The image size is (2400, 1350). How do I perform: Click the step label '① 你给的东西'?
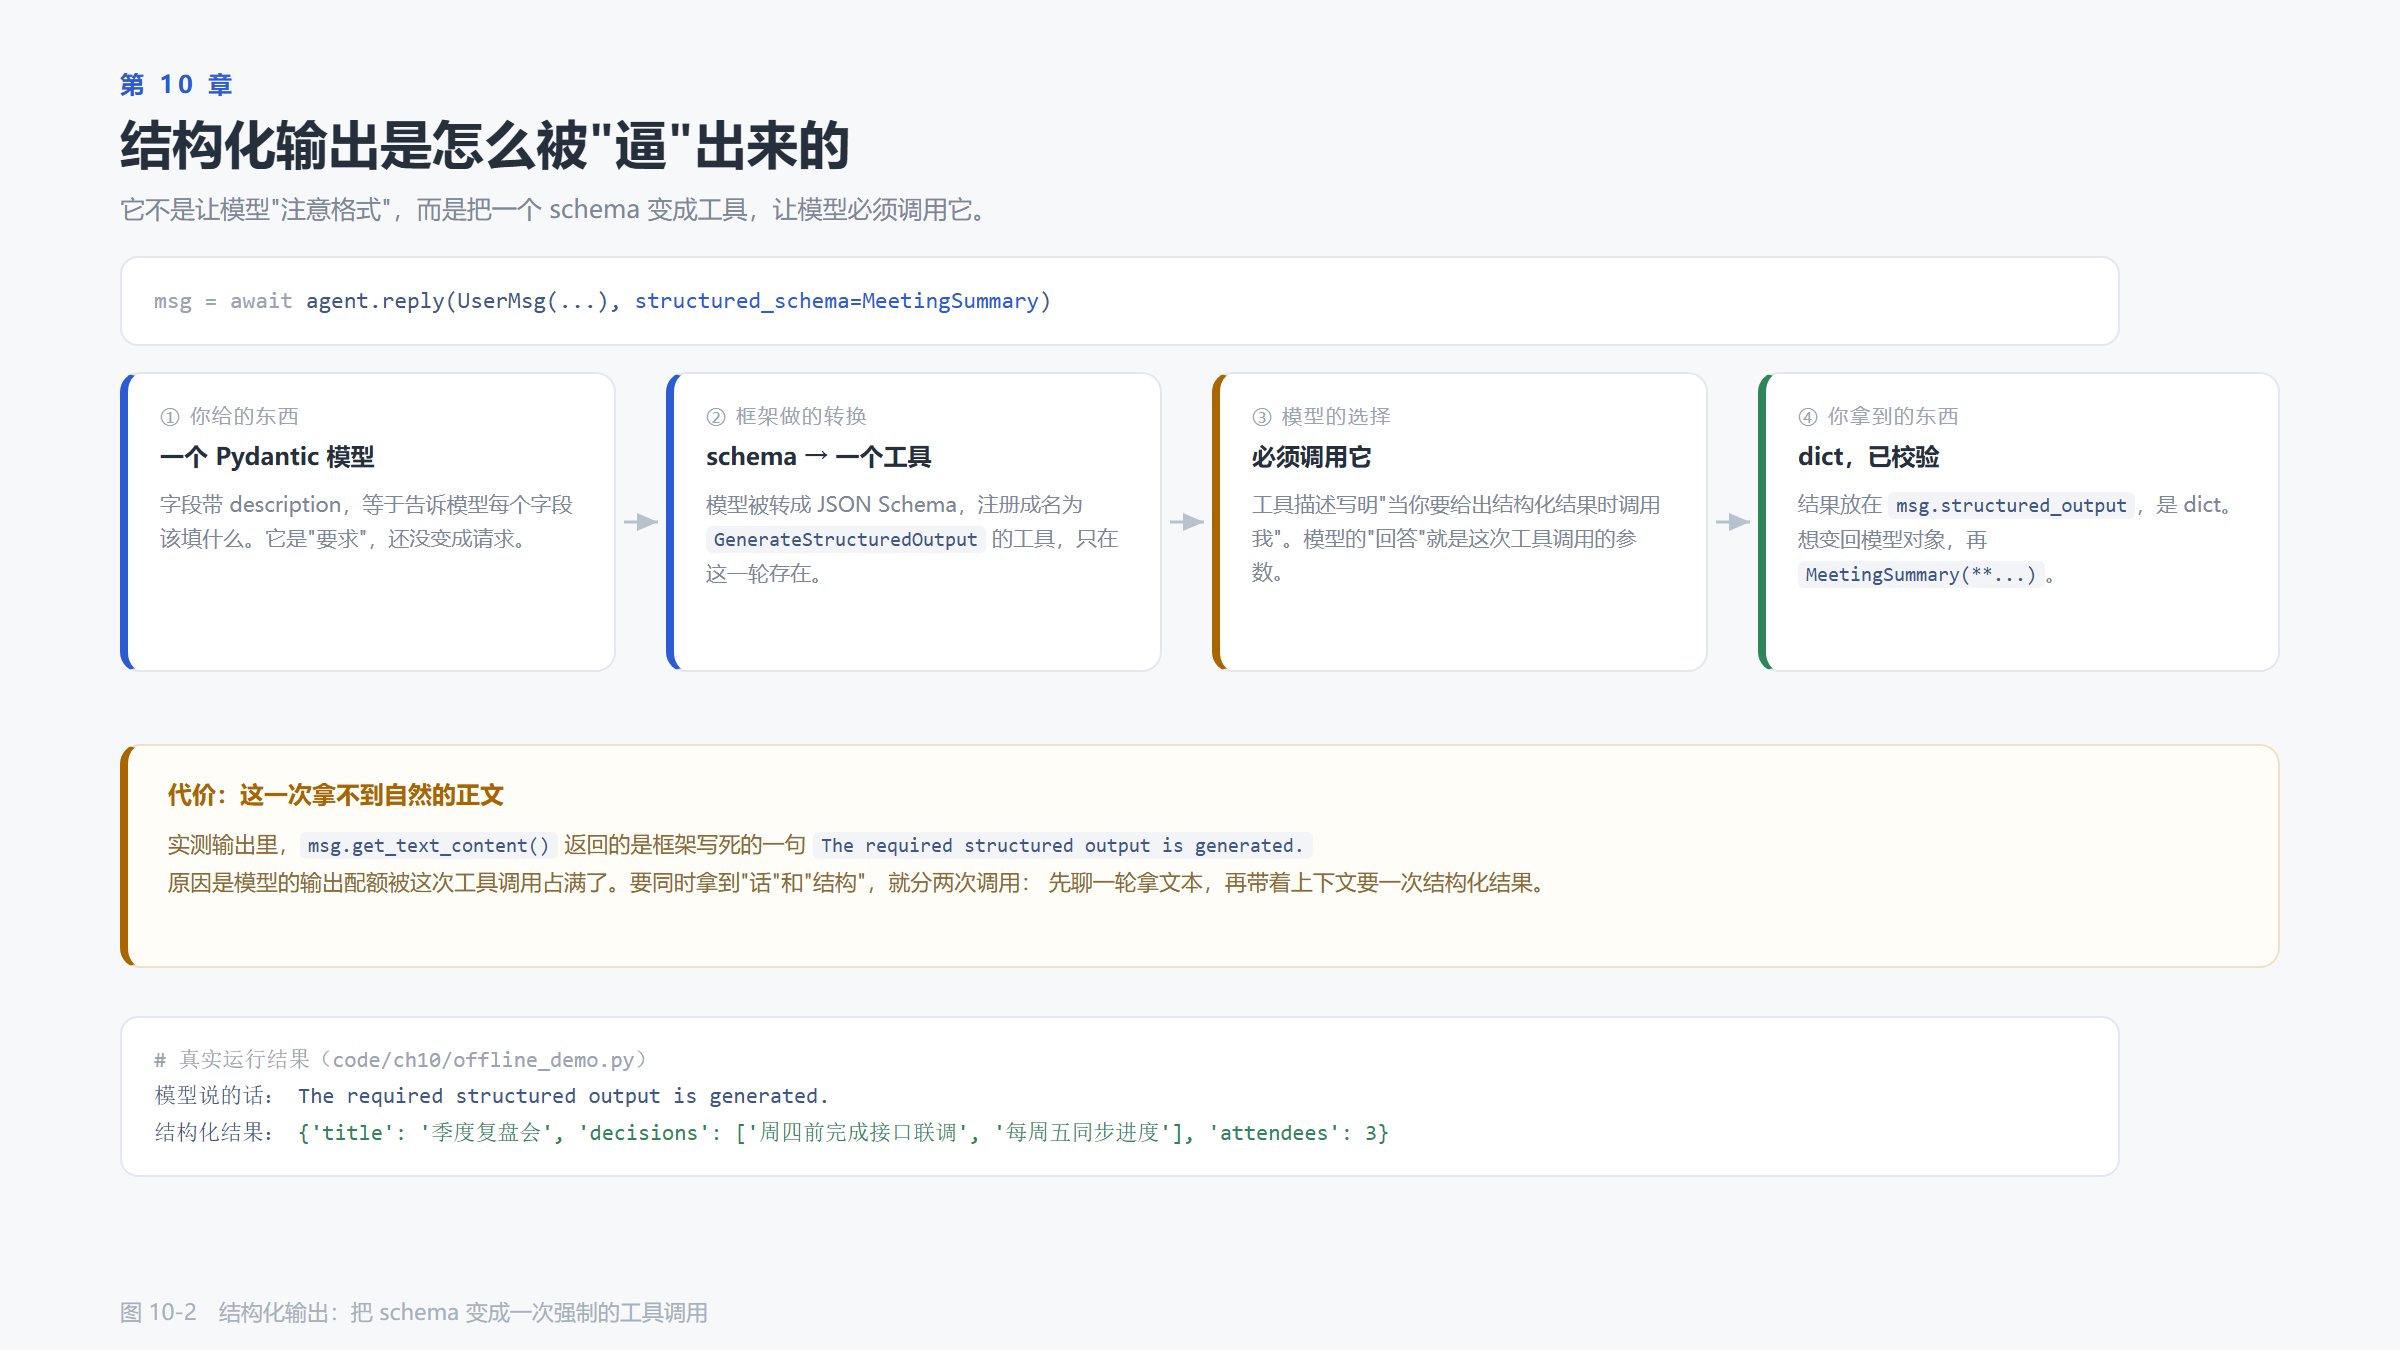(229, 416)
